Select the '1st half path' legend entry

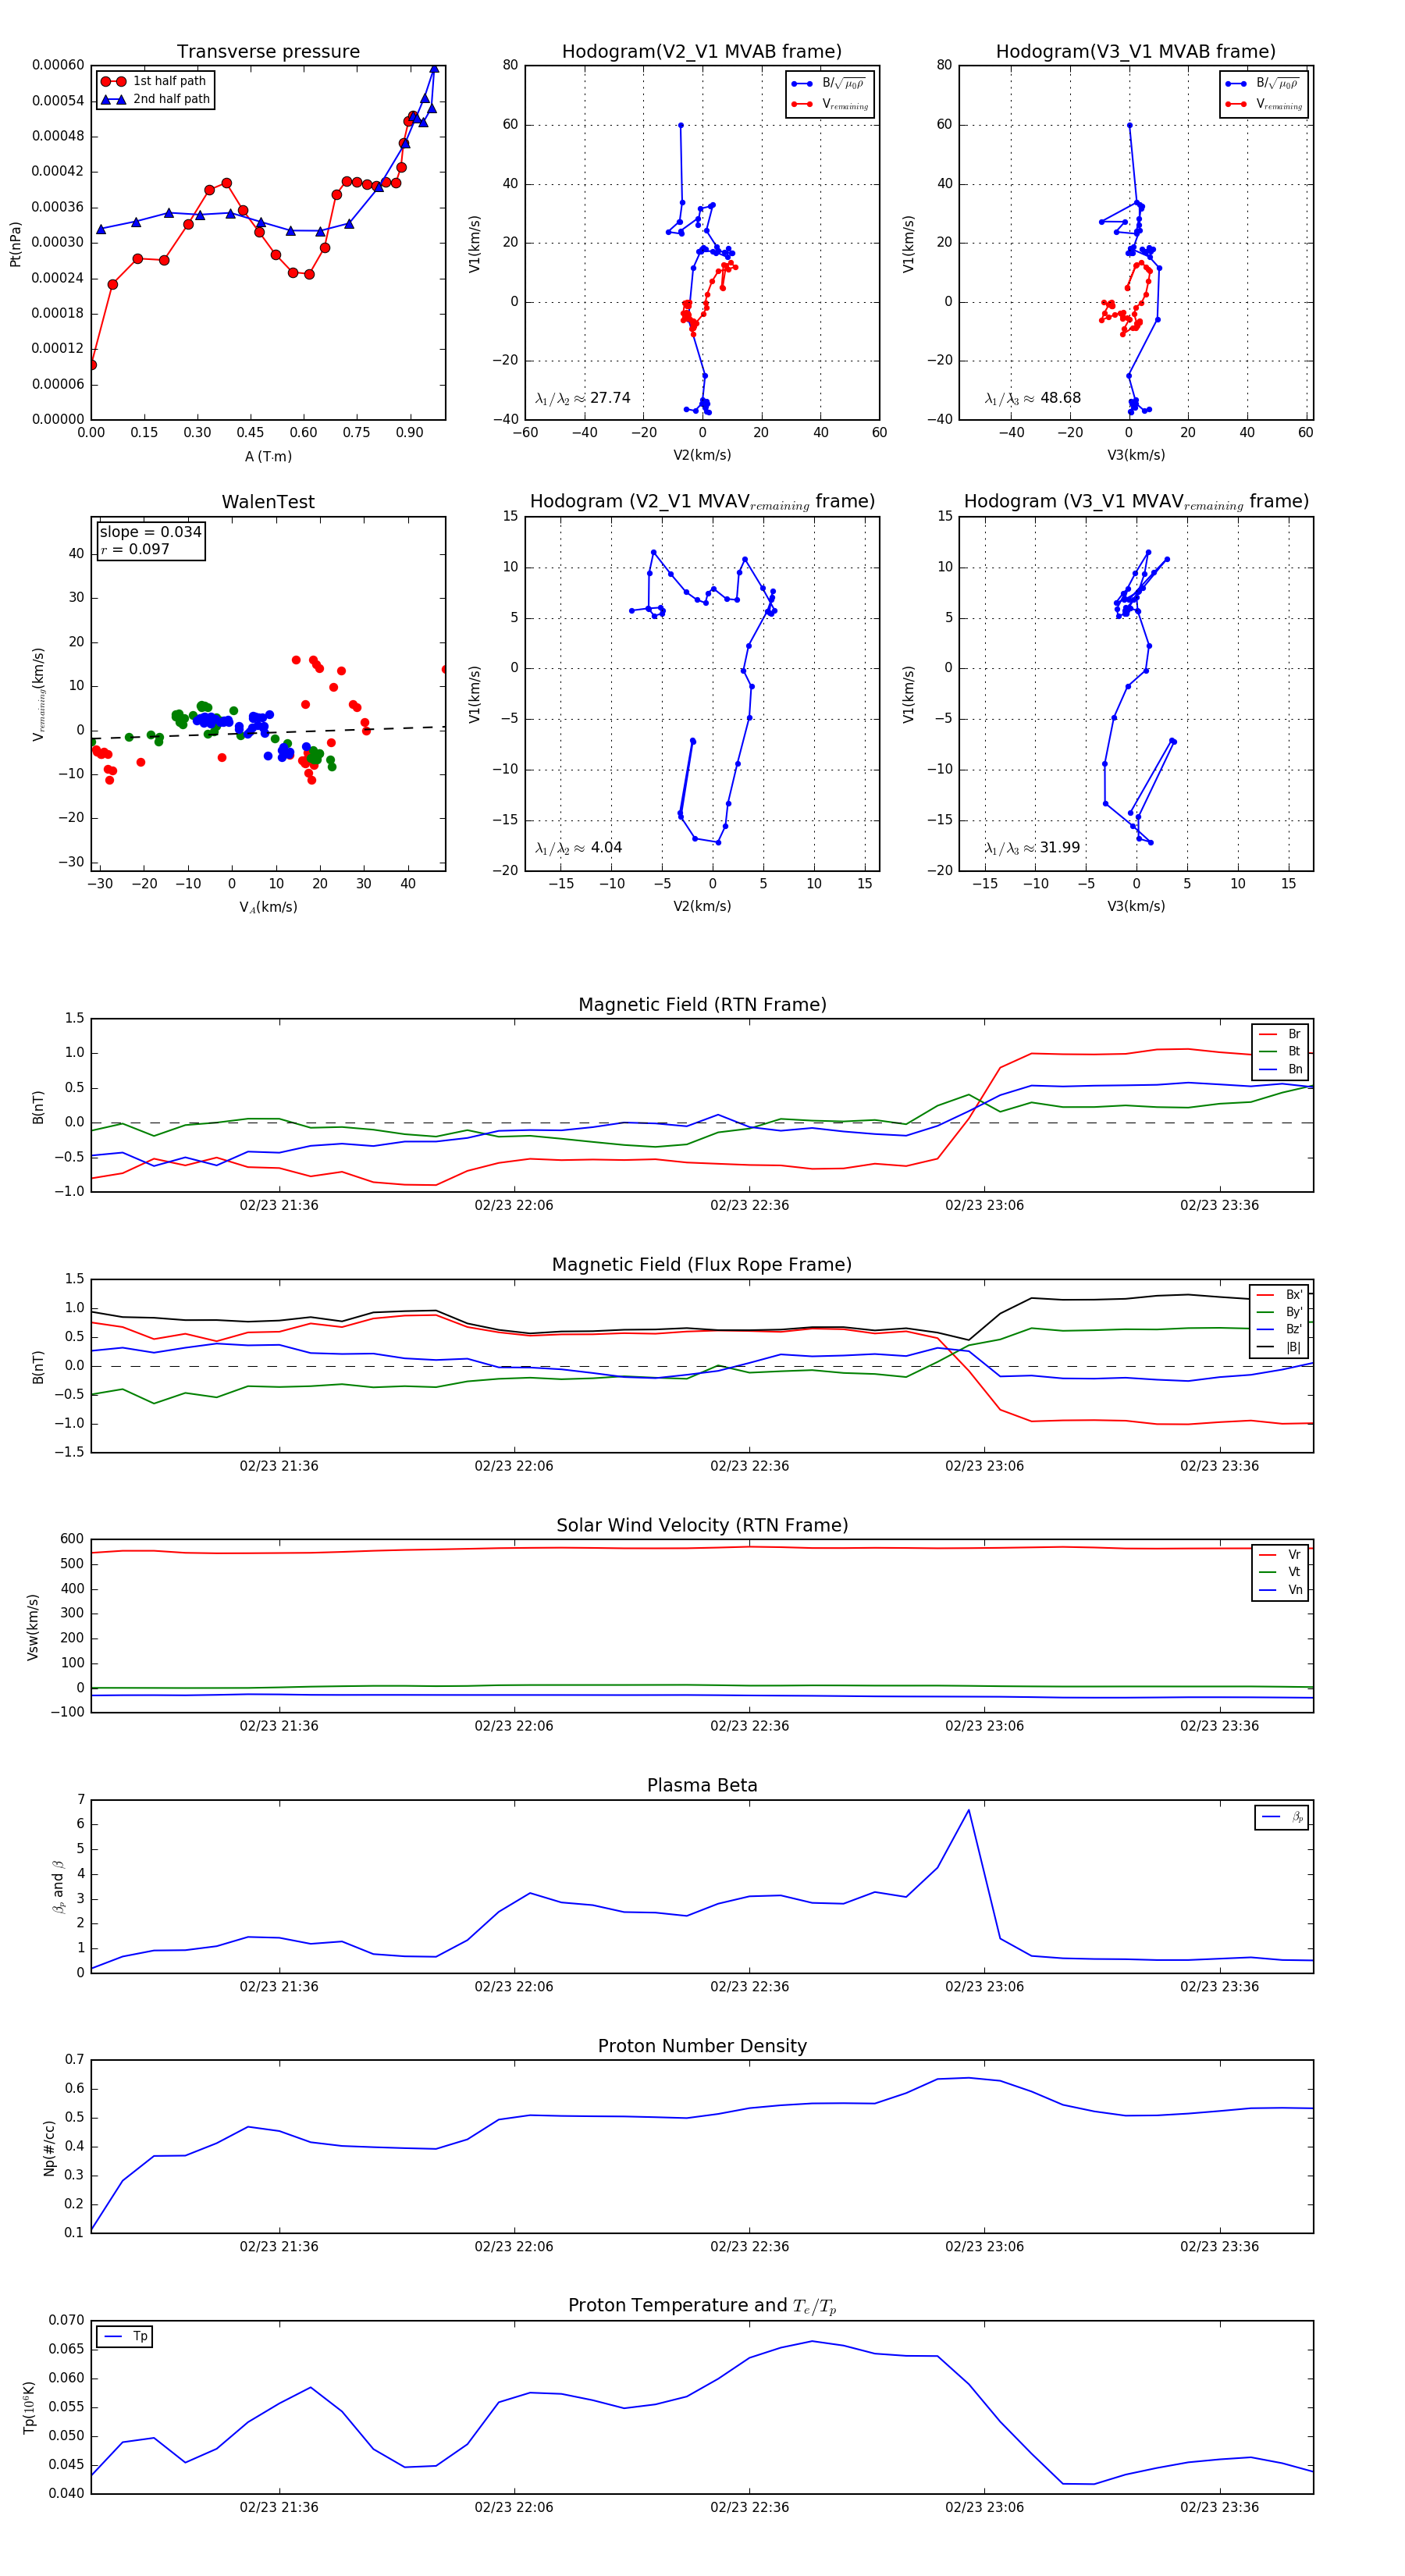155,81
